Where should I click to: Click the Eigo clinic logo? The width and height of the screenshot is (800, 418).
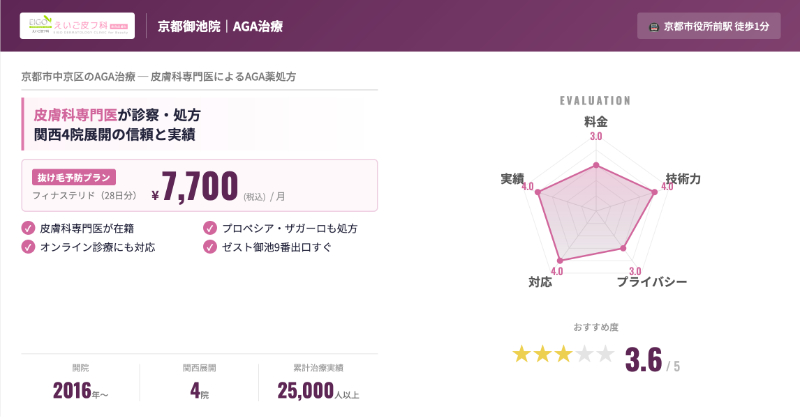pos(78,25)
